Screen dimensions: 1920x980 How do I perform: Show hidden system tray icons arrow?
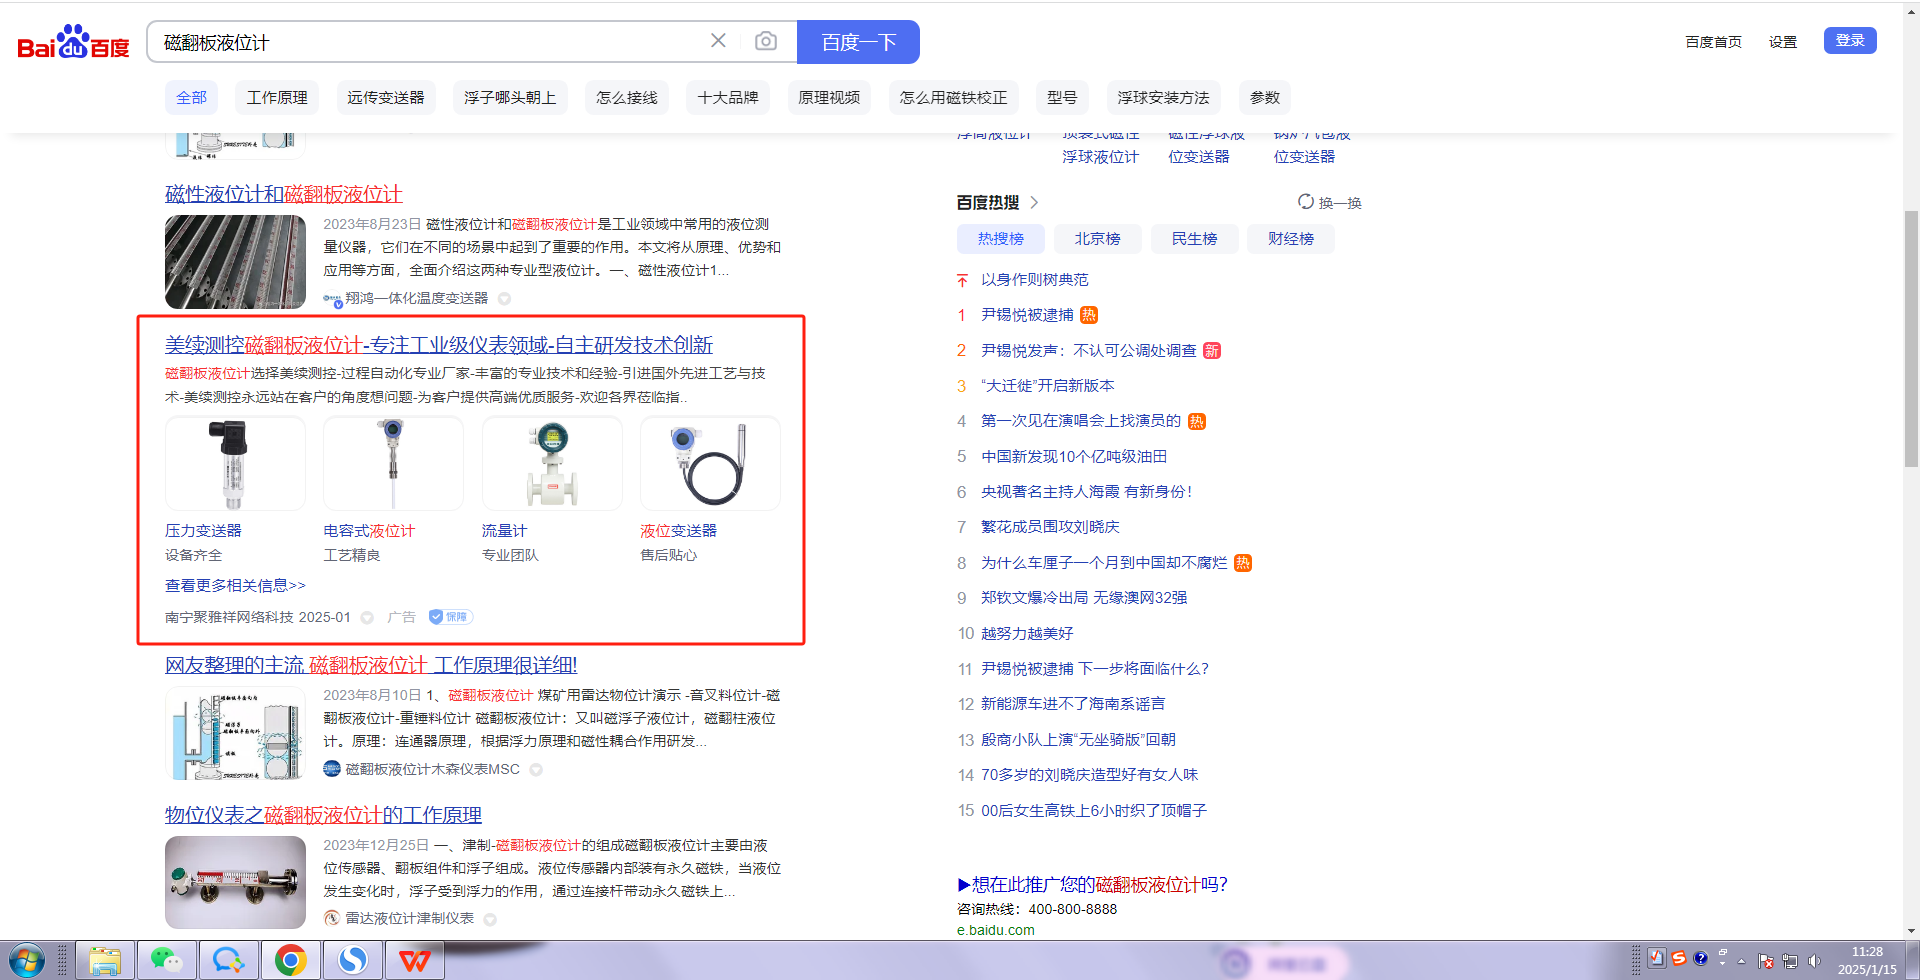(x=1741, y=961)
